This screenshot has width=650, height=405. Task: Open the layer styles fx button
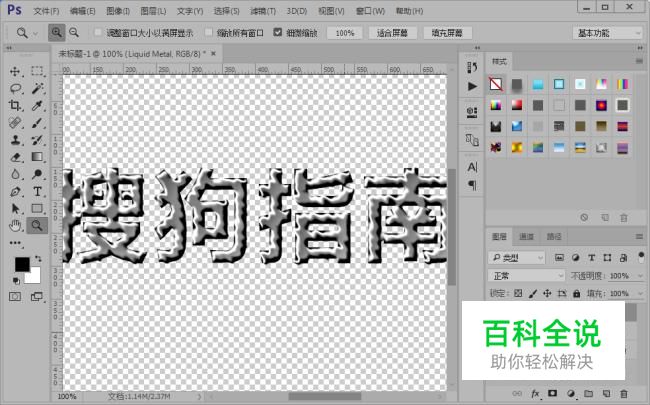click(535, 393)
